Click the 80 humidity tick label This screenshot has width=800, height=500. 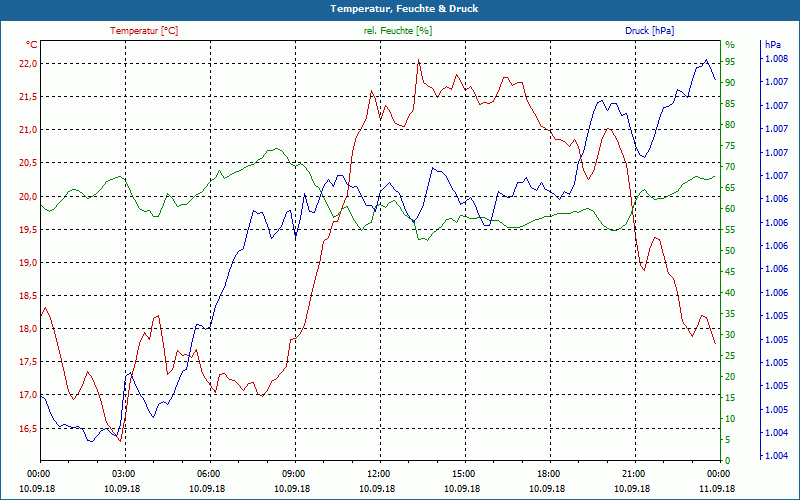(x=730, y=124)
